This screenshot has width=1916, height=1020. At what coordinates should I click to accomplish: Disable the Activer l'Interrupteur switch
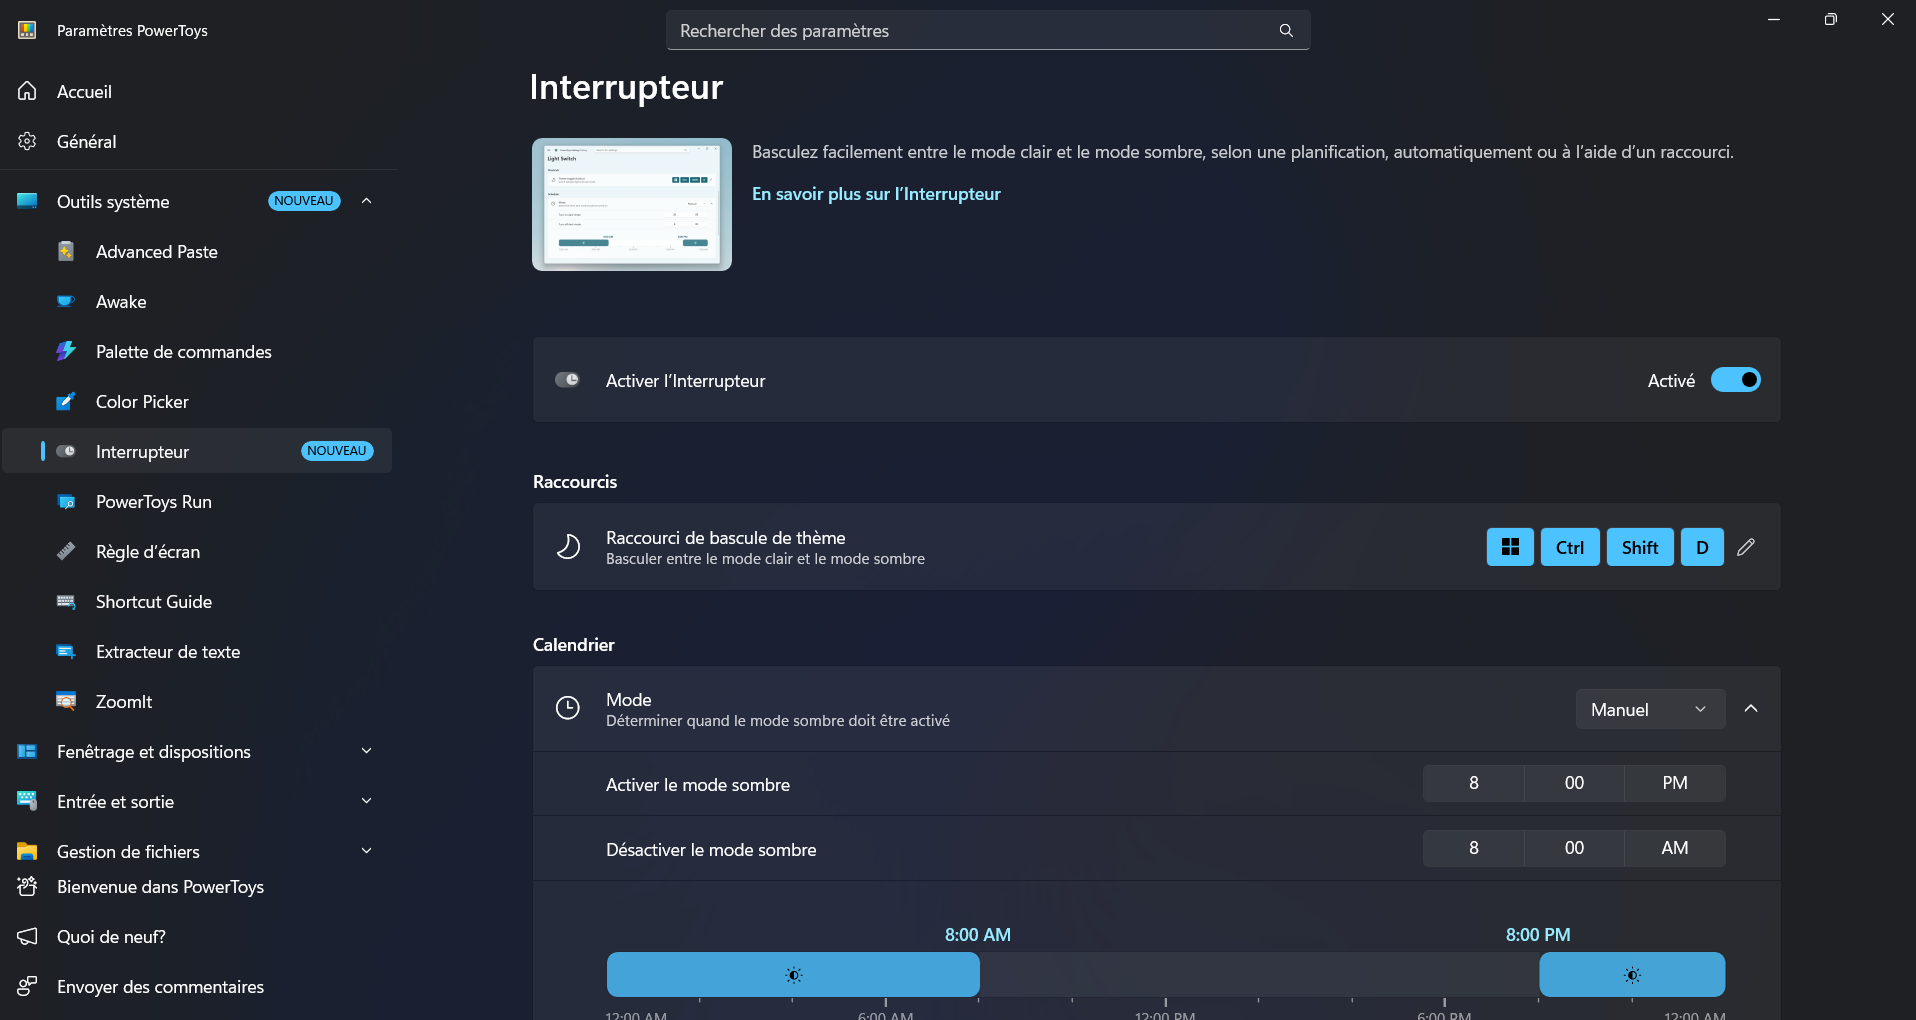(1736, 380)
